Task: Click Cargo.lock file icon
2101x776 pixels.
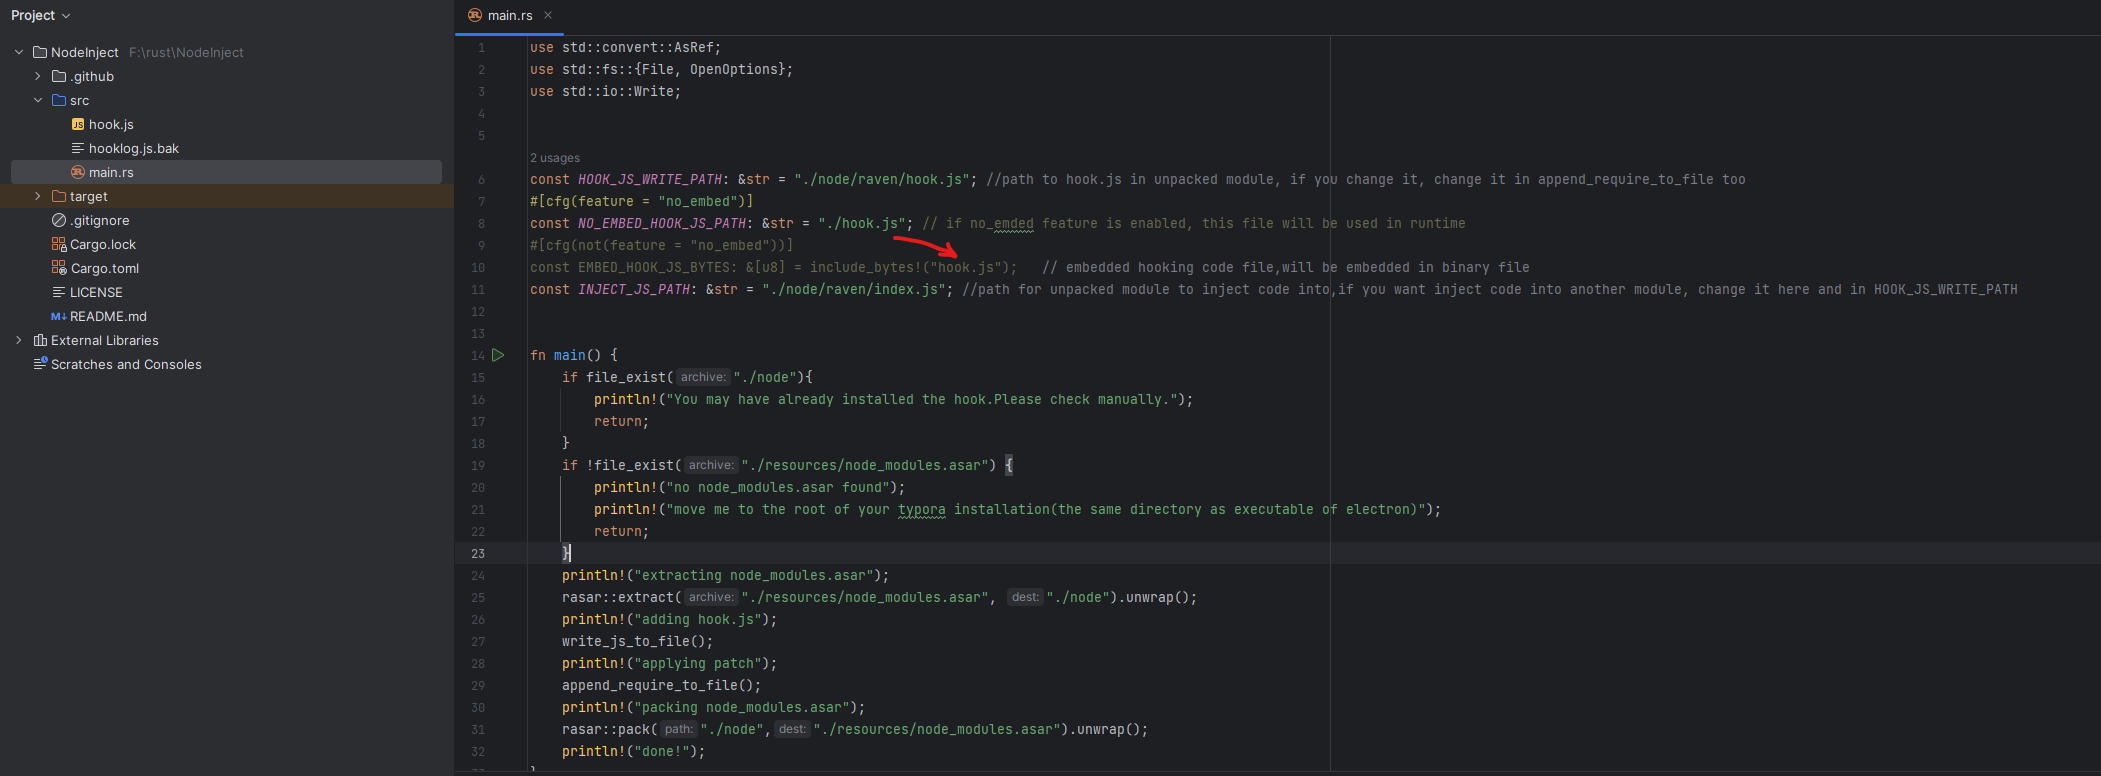Action: 59,244
